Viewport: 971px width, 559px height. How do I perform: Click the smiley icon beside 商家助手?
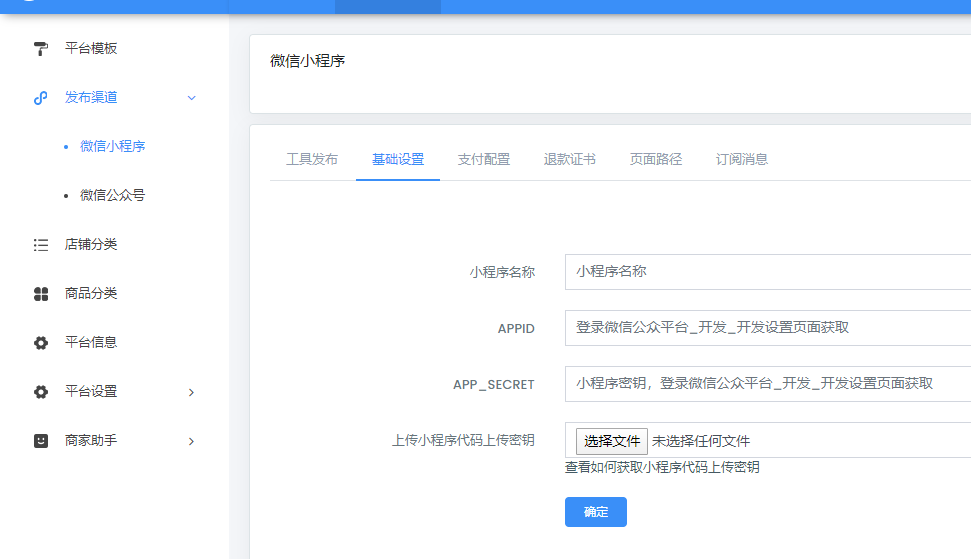click(41, 441)
